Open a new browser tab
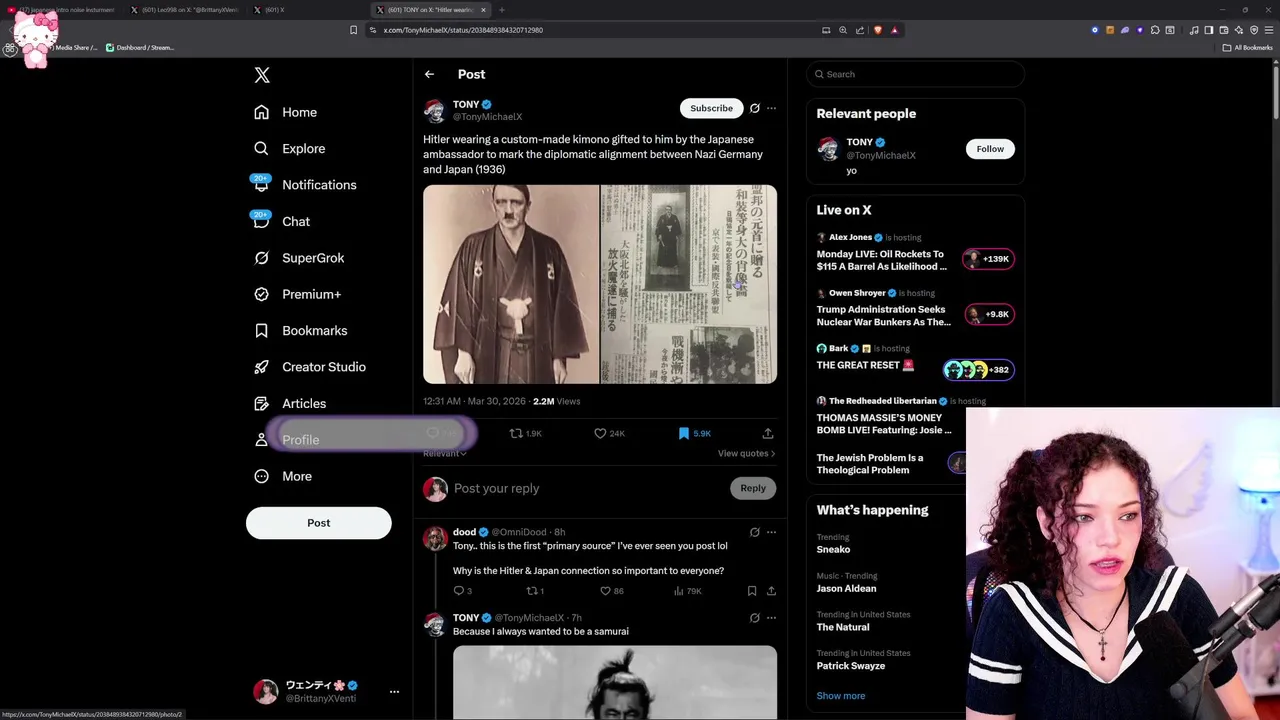 coord(502,10)
